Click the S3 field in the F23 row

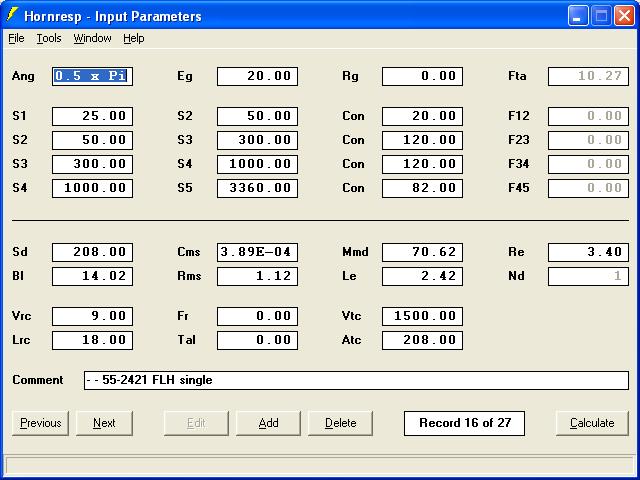pos(257,140)
